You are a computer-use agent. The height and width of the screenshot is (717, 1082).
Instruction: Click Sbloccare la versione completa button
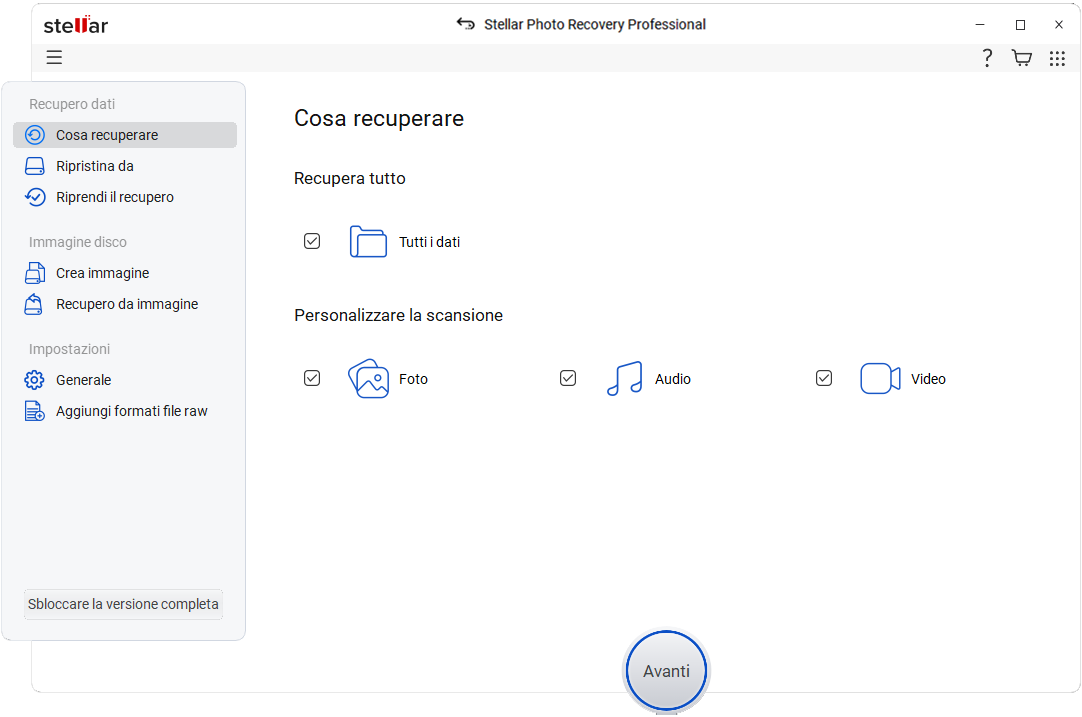click(124, 605)
